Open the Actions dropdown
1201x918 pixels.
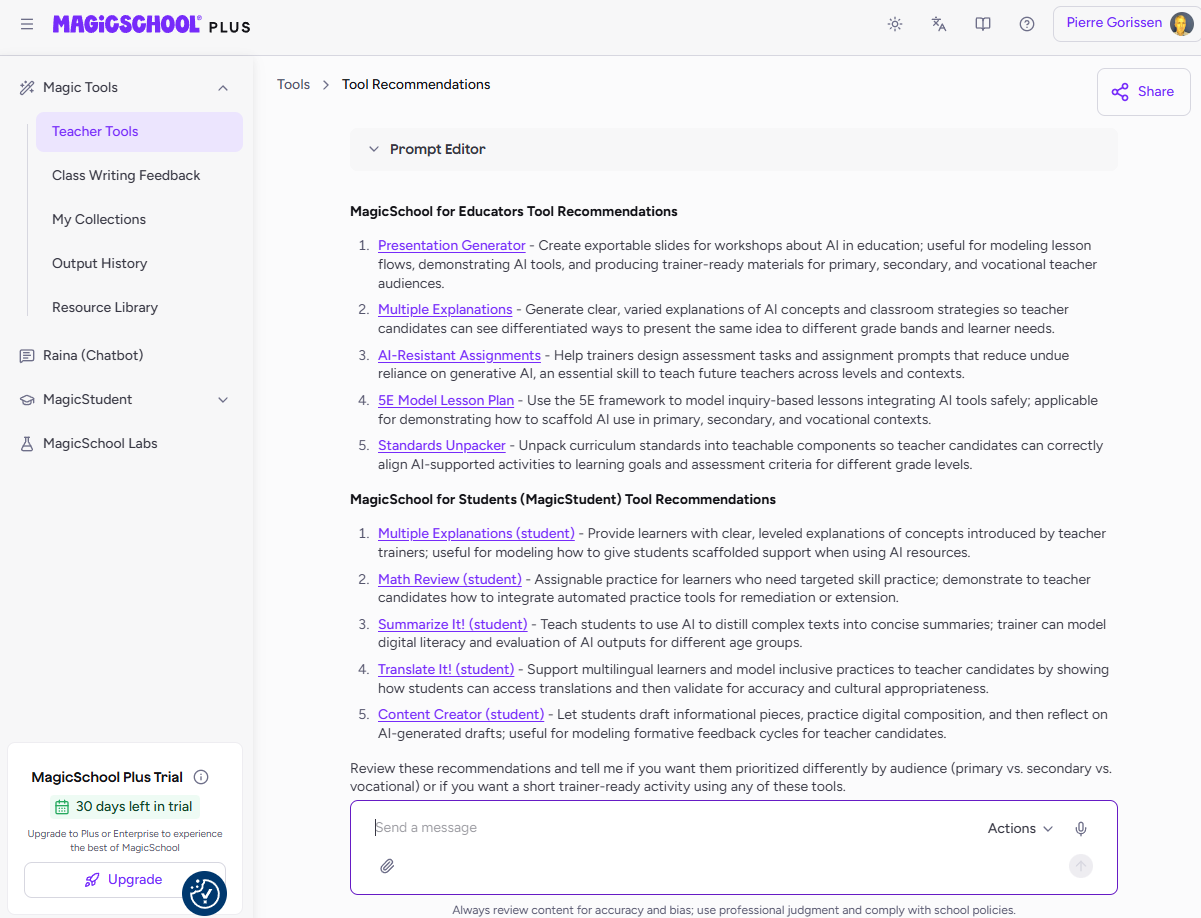1020,828
